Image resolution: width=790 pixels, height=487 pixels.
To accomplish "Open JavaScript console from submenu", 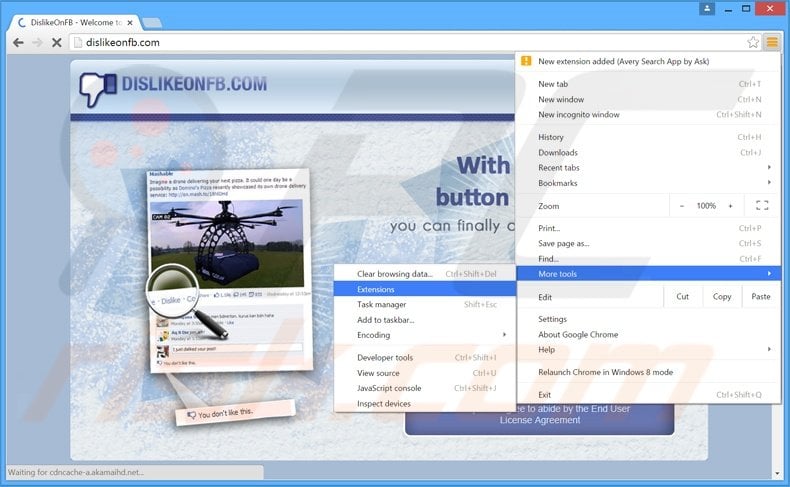I will [x=425, y=388].
